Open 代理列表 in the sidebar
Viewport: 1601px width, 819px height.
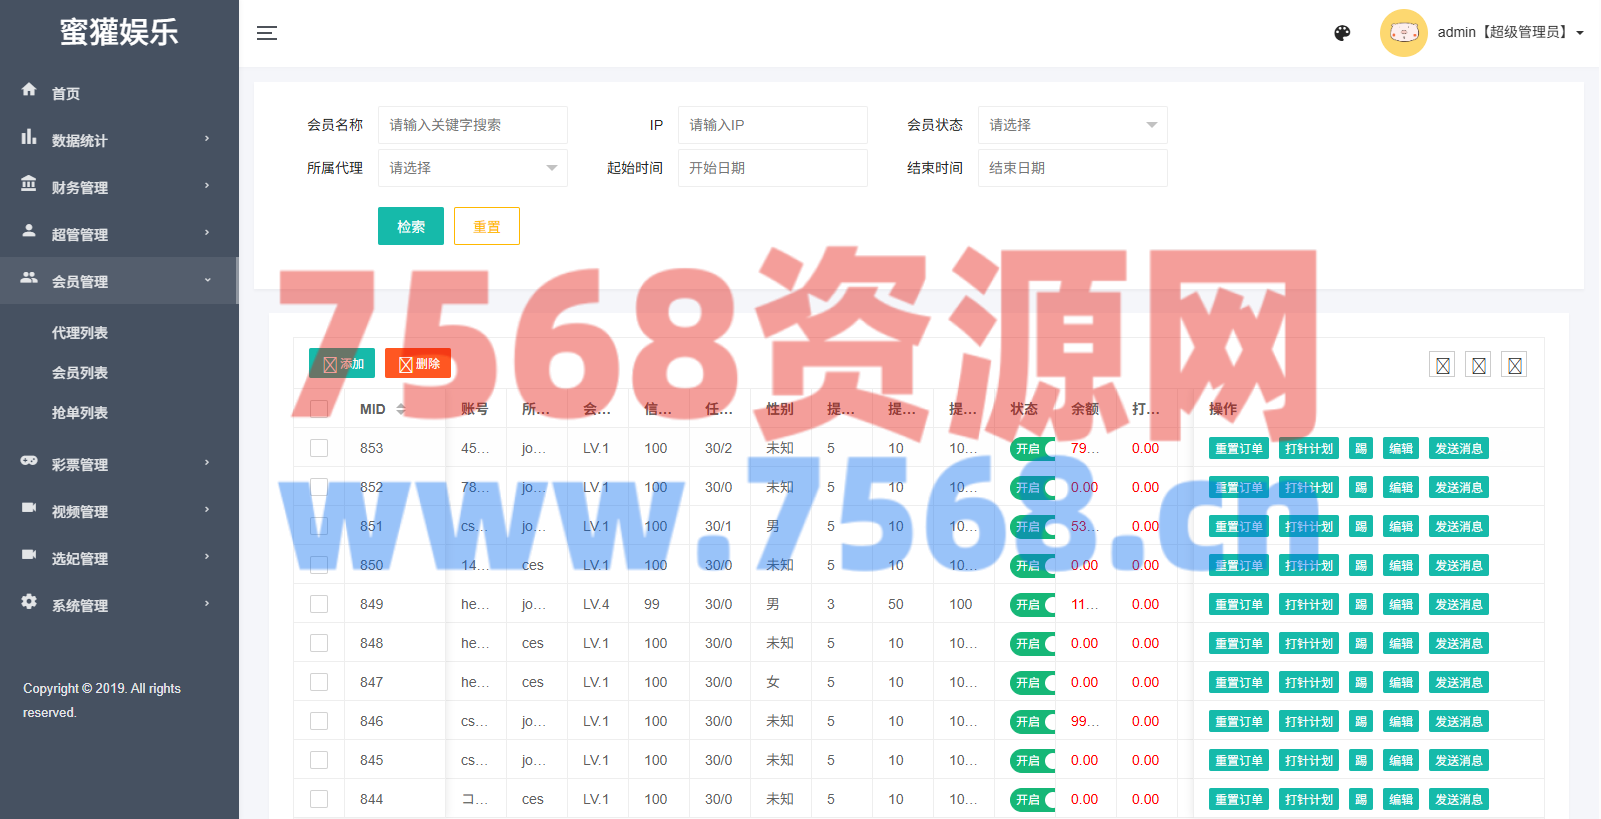[80, 333]
